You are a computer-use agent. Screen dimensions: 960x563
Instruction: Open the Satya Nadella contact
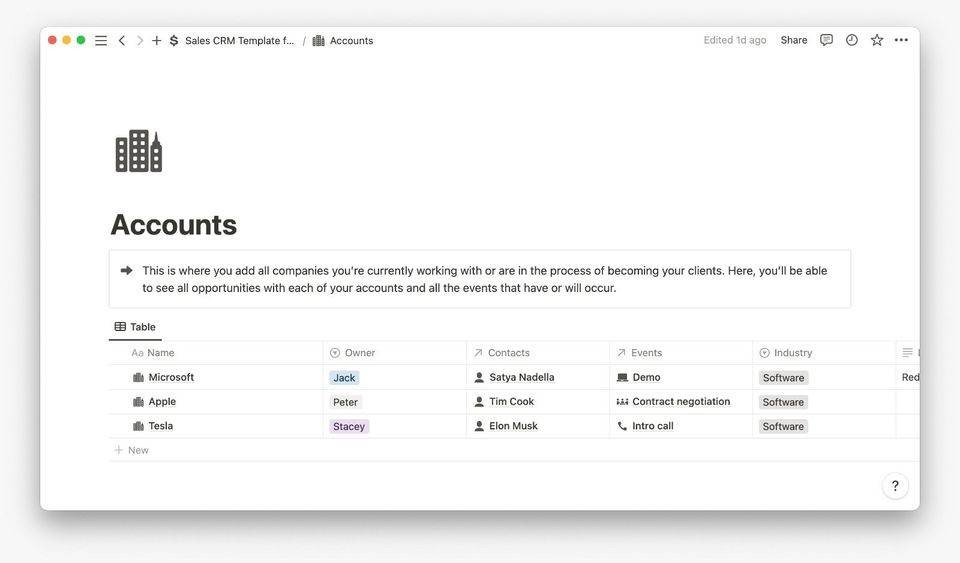click(x=521, y=377)
